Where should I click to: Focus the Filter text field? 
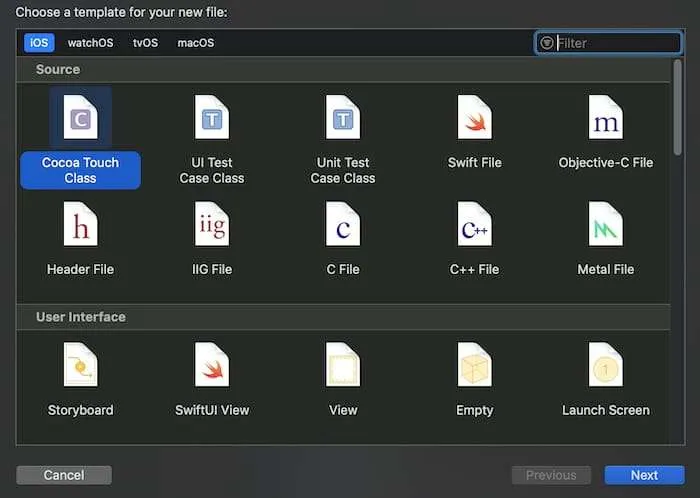point(609,43)
